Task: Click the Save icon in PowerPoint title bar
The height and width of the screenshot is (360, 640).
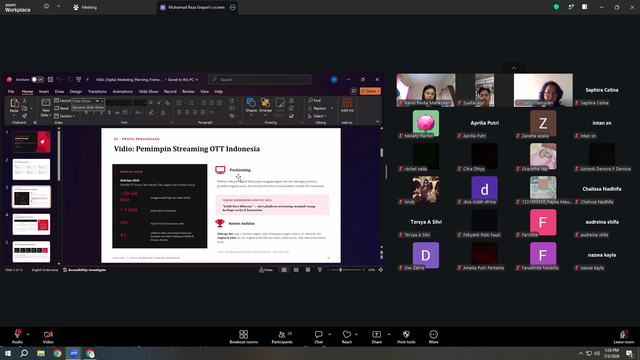Action: click(50, 80)
